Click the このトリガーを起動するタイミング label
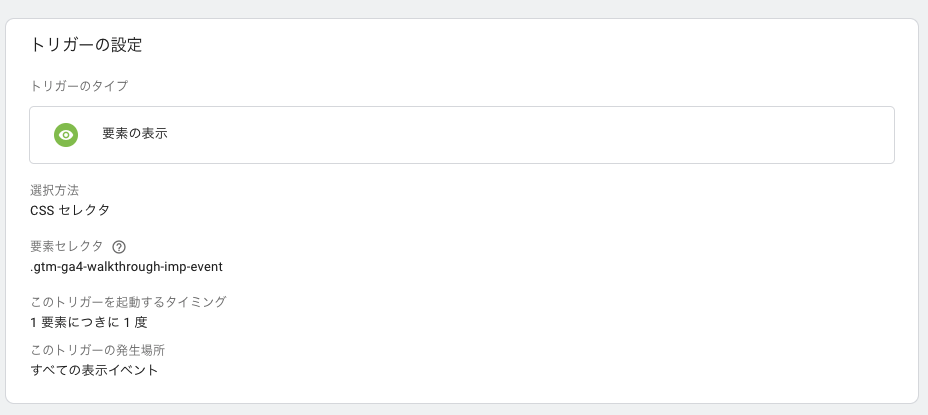The height and width of the screenshot is (415, 928). (128, 302)
